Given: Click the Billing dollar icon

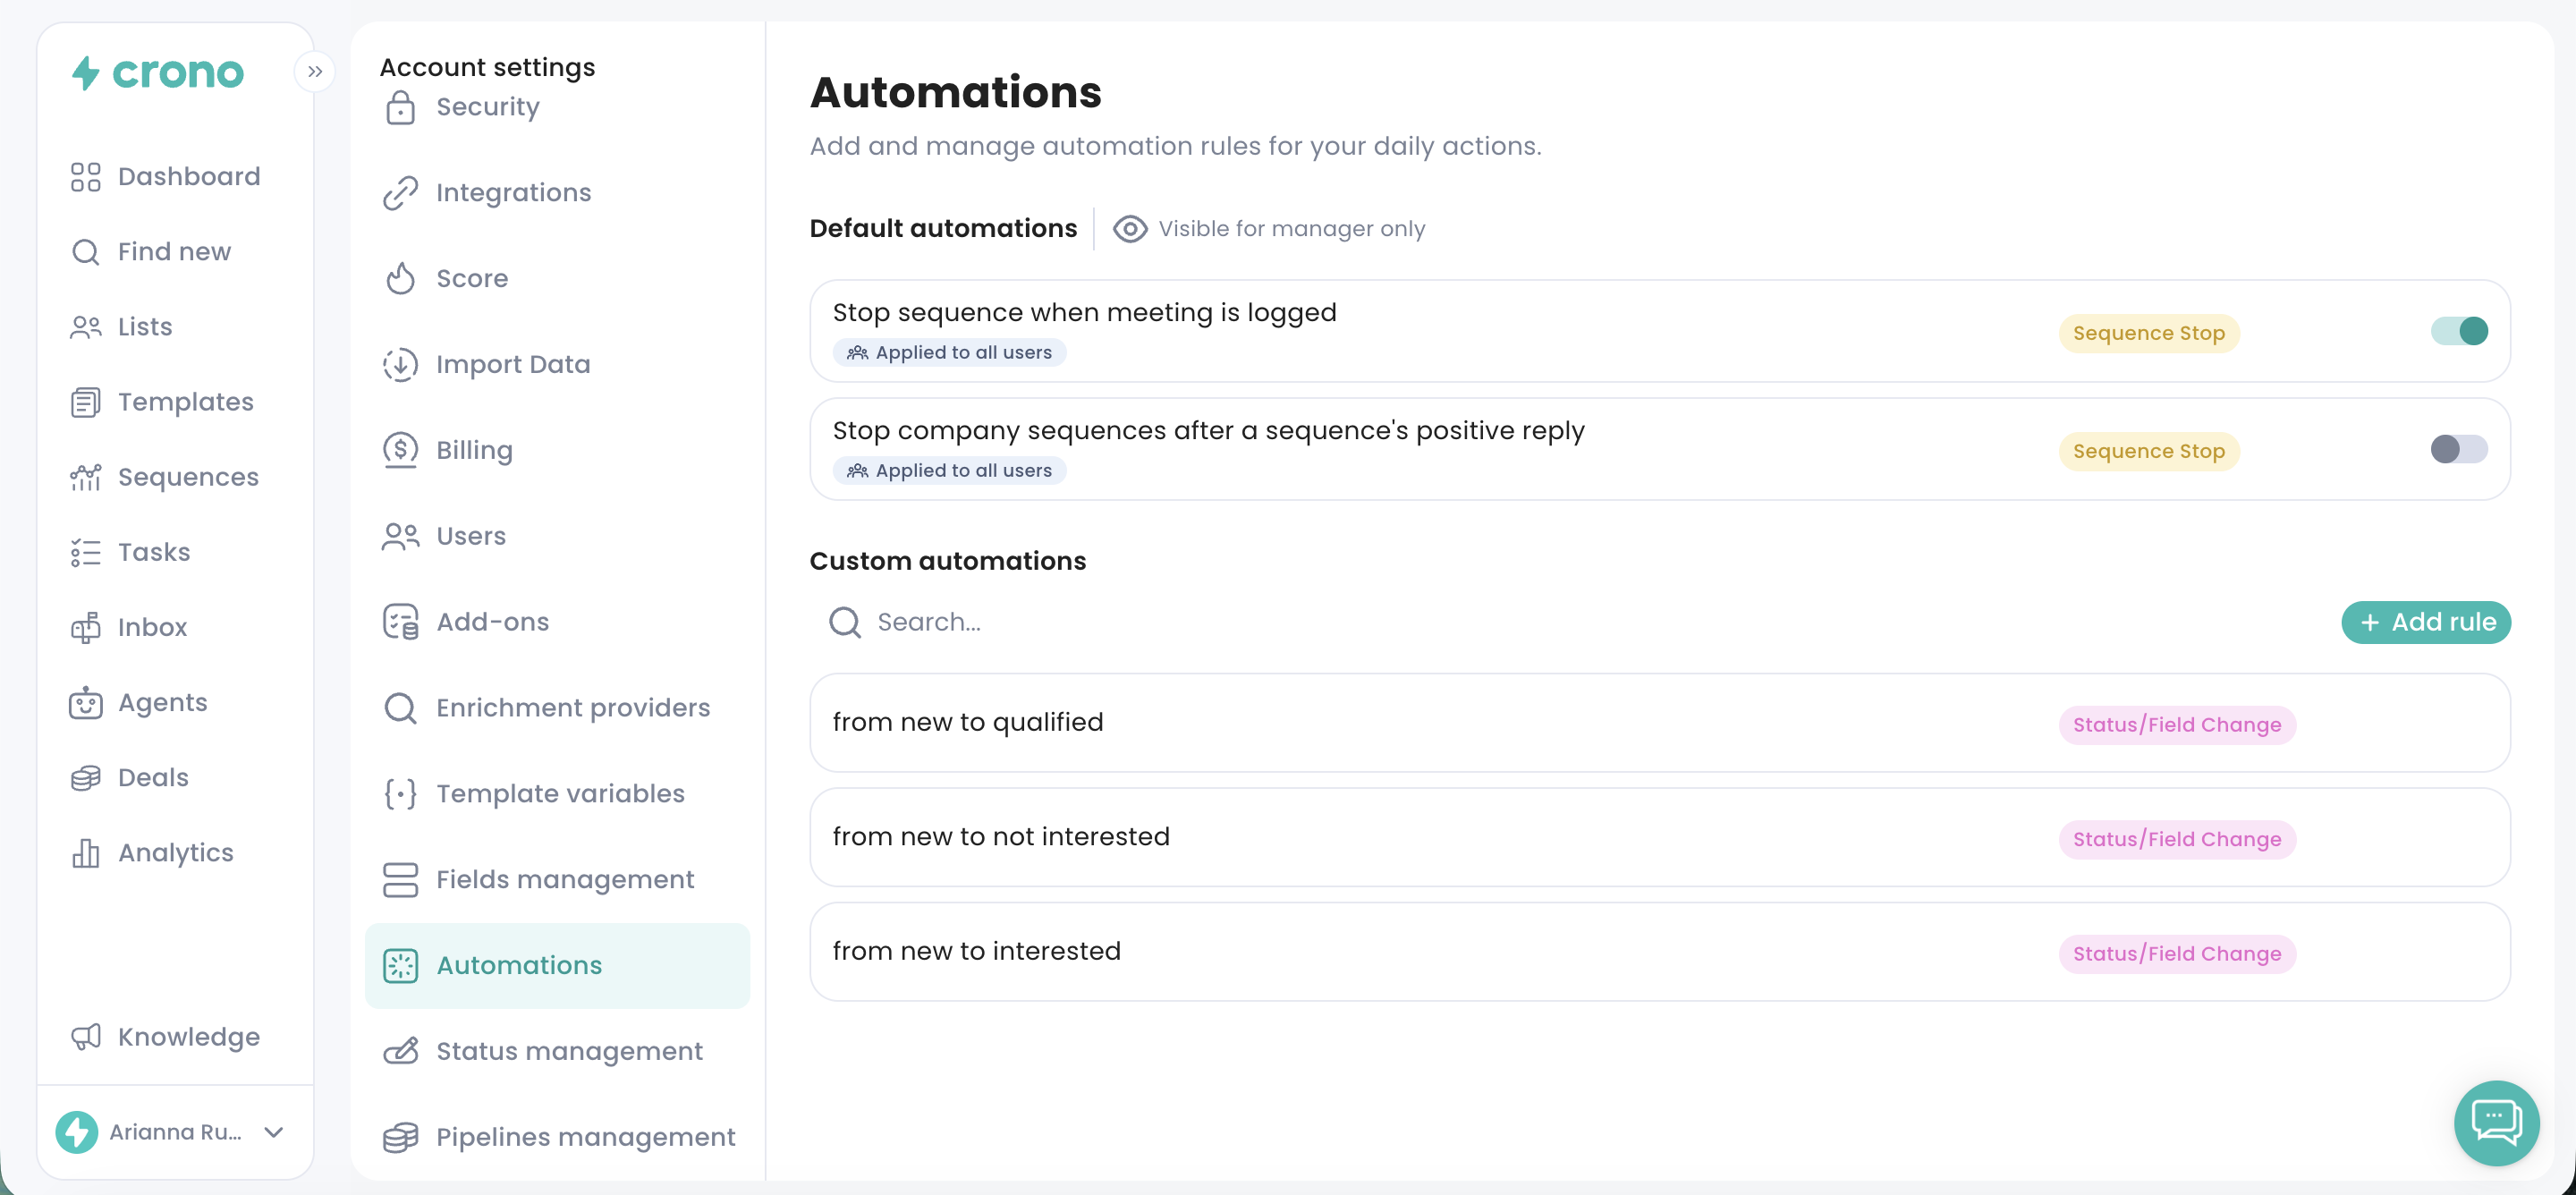Looking at the screenshot, I should 400,450.
